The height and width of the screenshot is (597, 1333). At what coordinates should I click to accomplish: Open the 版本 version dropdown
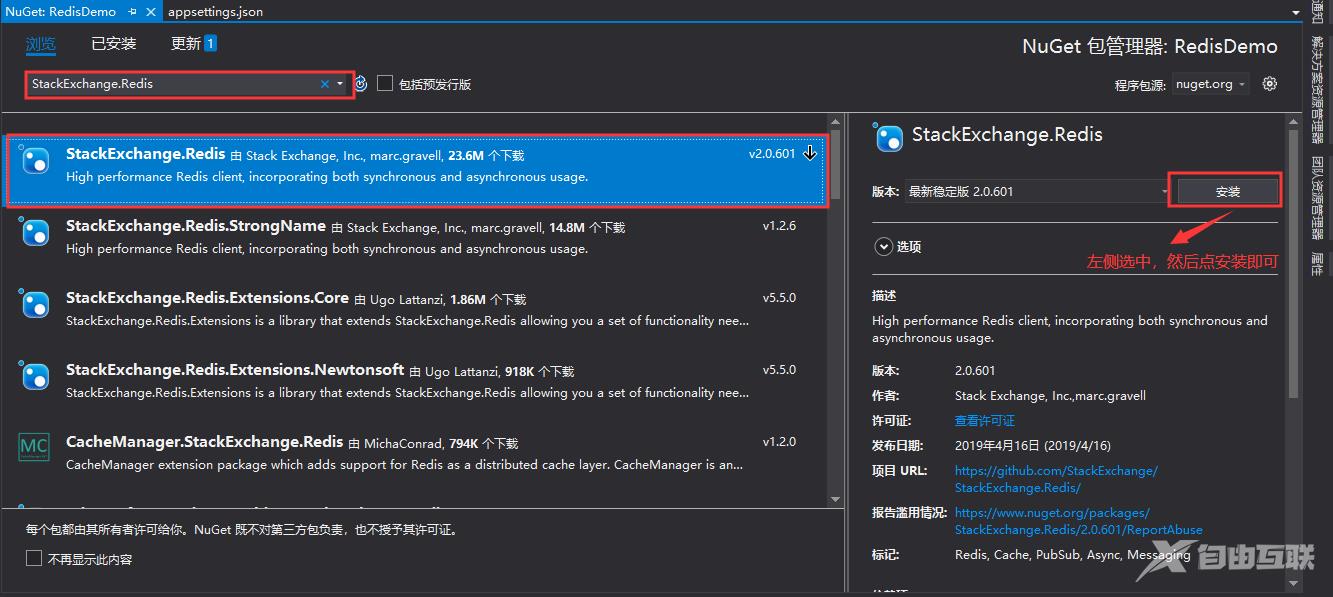(1037, 191)
